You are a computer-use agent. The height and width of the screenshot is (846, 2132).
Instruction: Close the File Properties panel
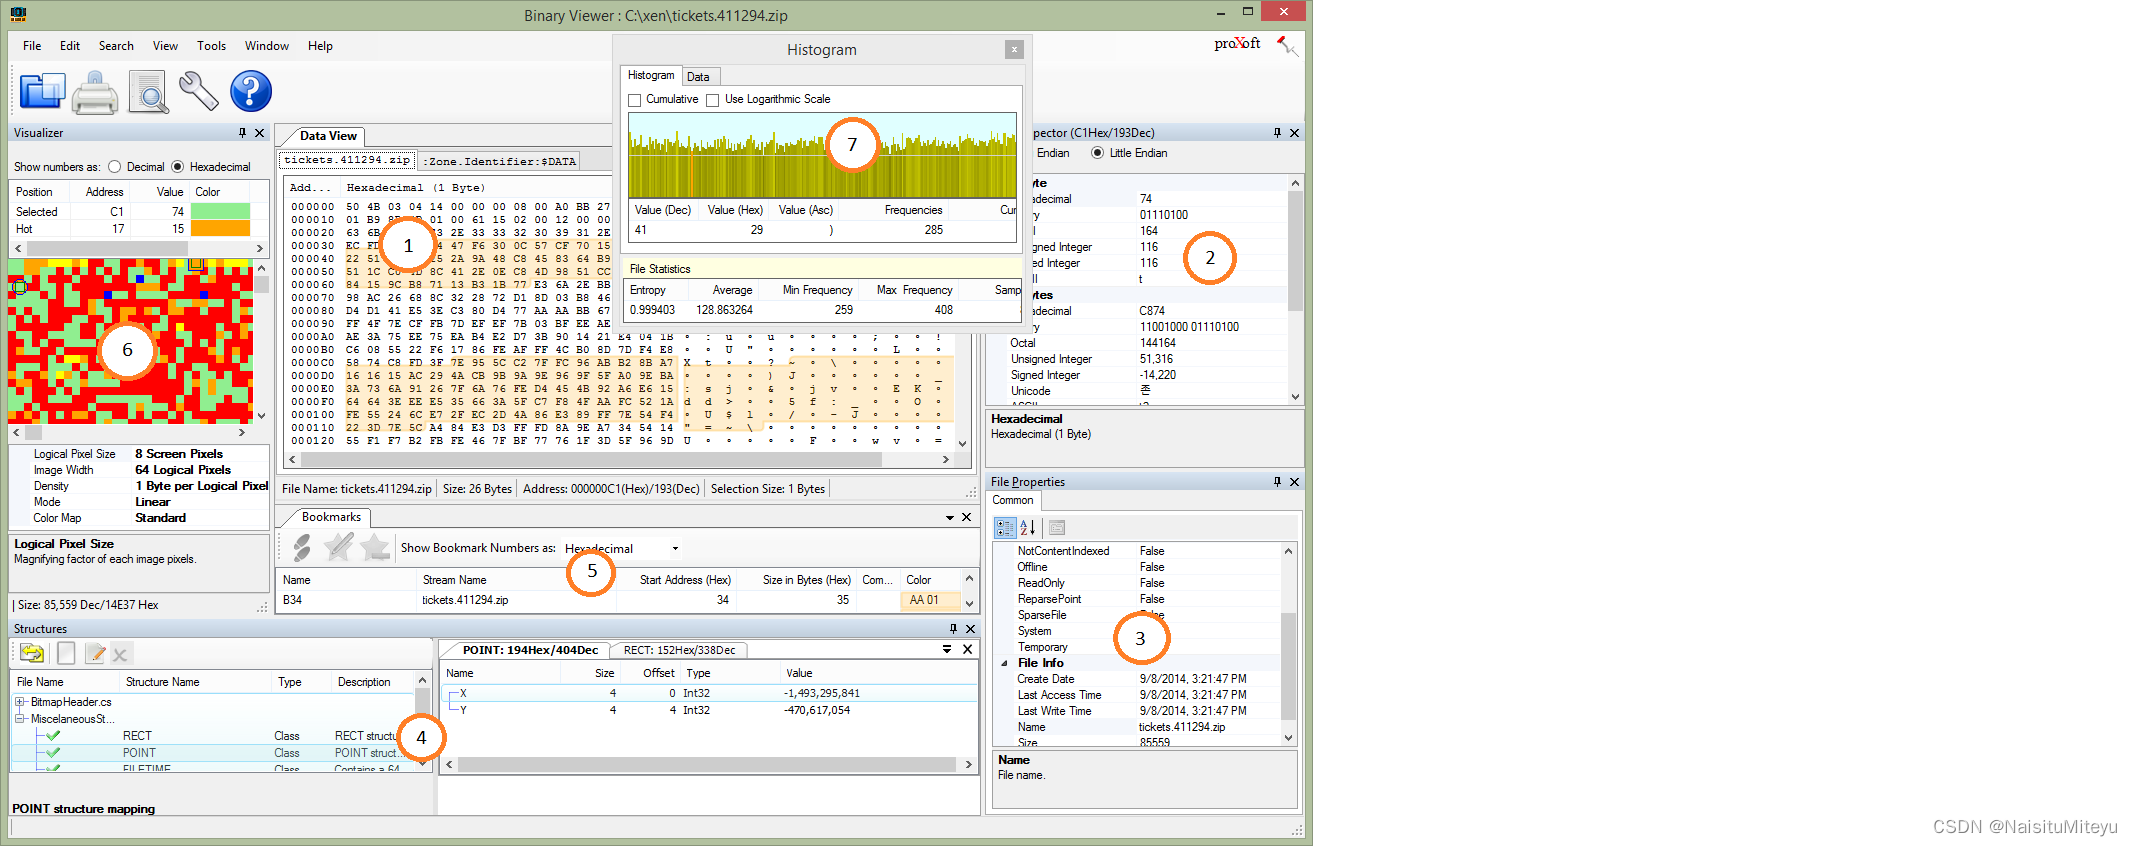(1295, 482)
